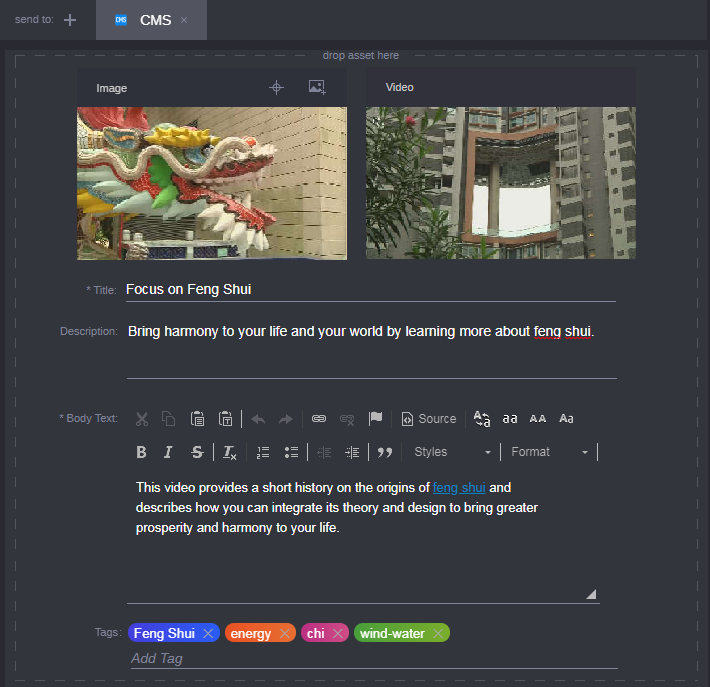Click into the Description text field
Screen dimensions: 710x687
tap(372, 350)
